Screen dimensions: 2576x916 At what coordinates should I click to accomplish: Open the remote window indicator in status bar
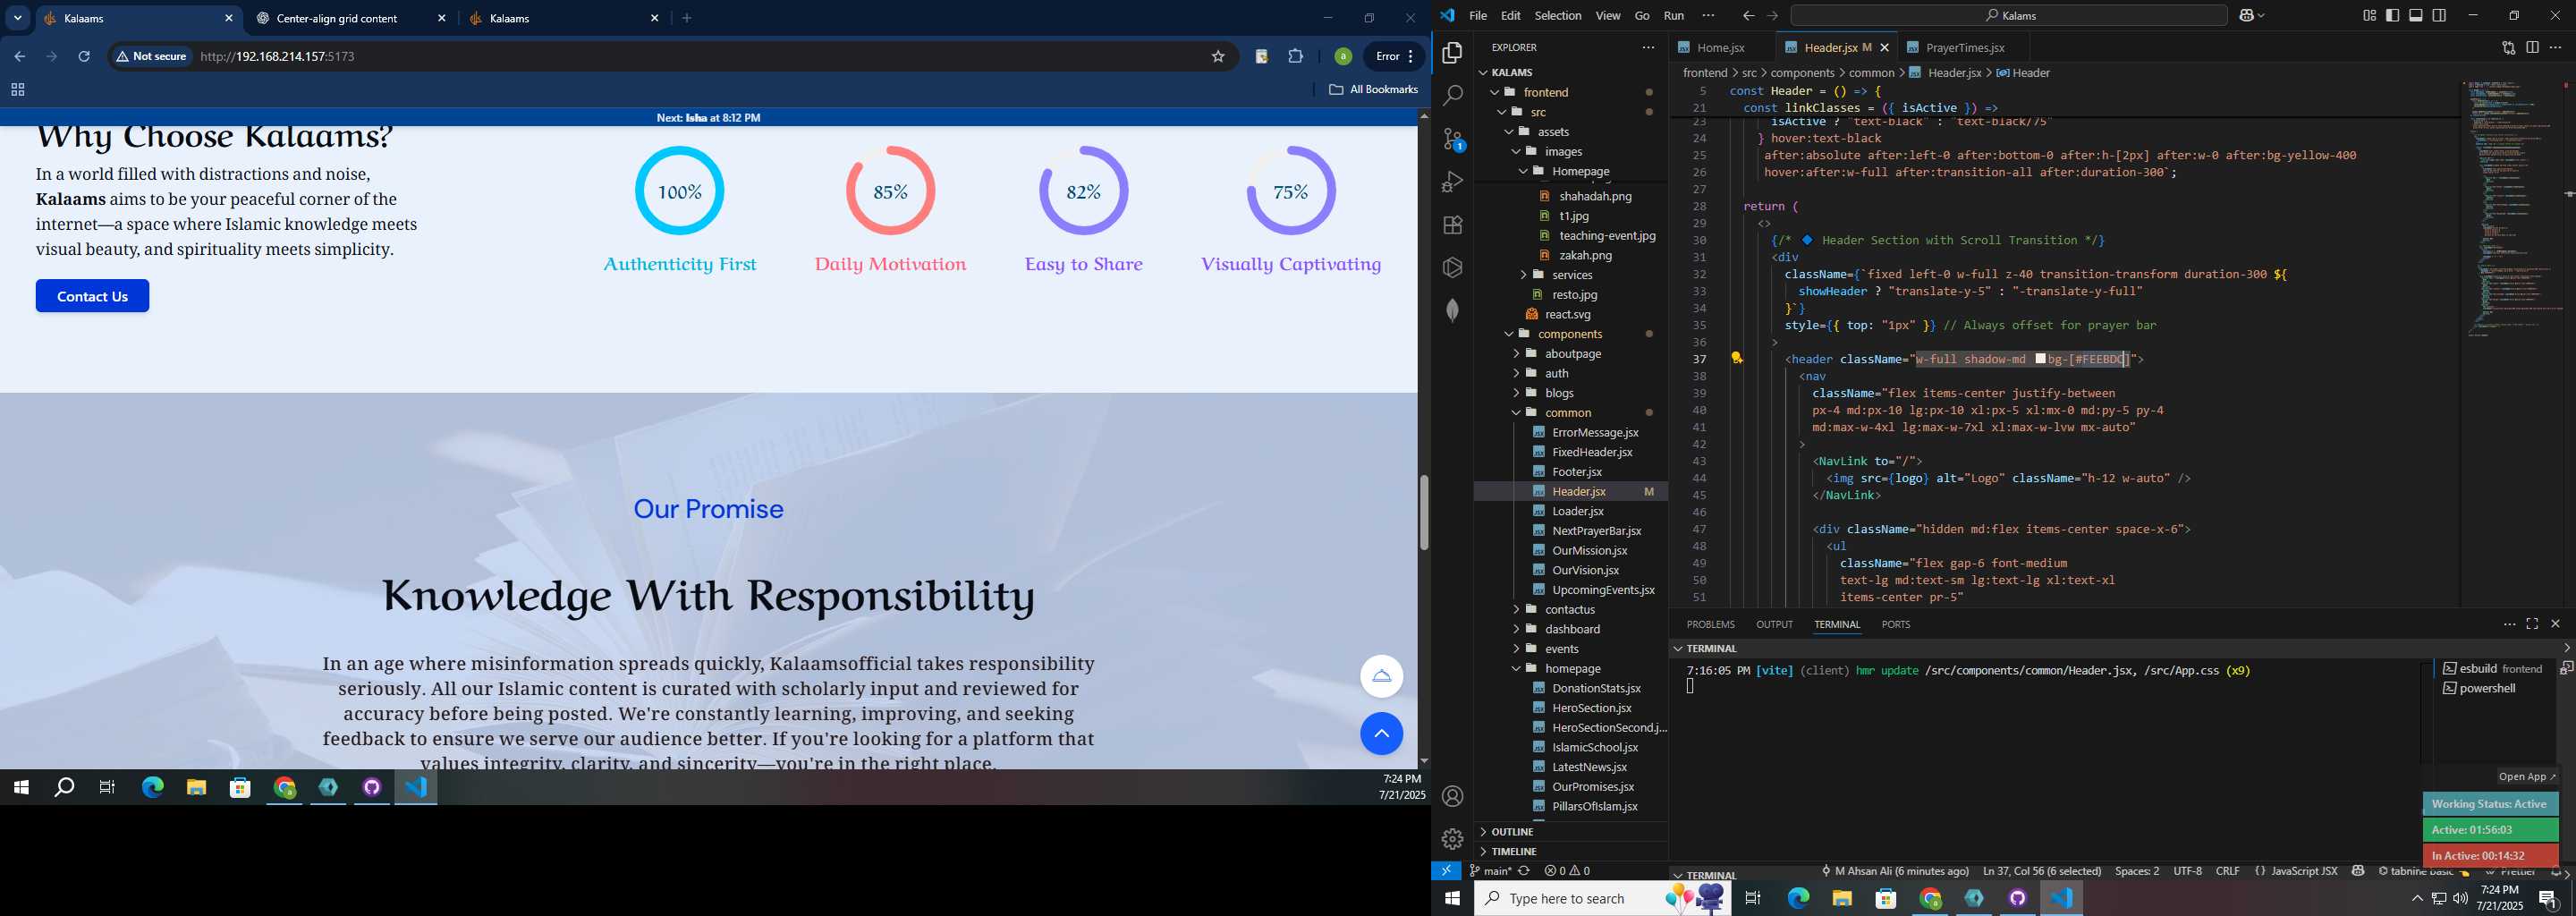(1446, 871)
